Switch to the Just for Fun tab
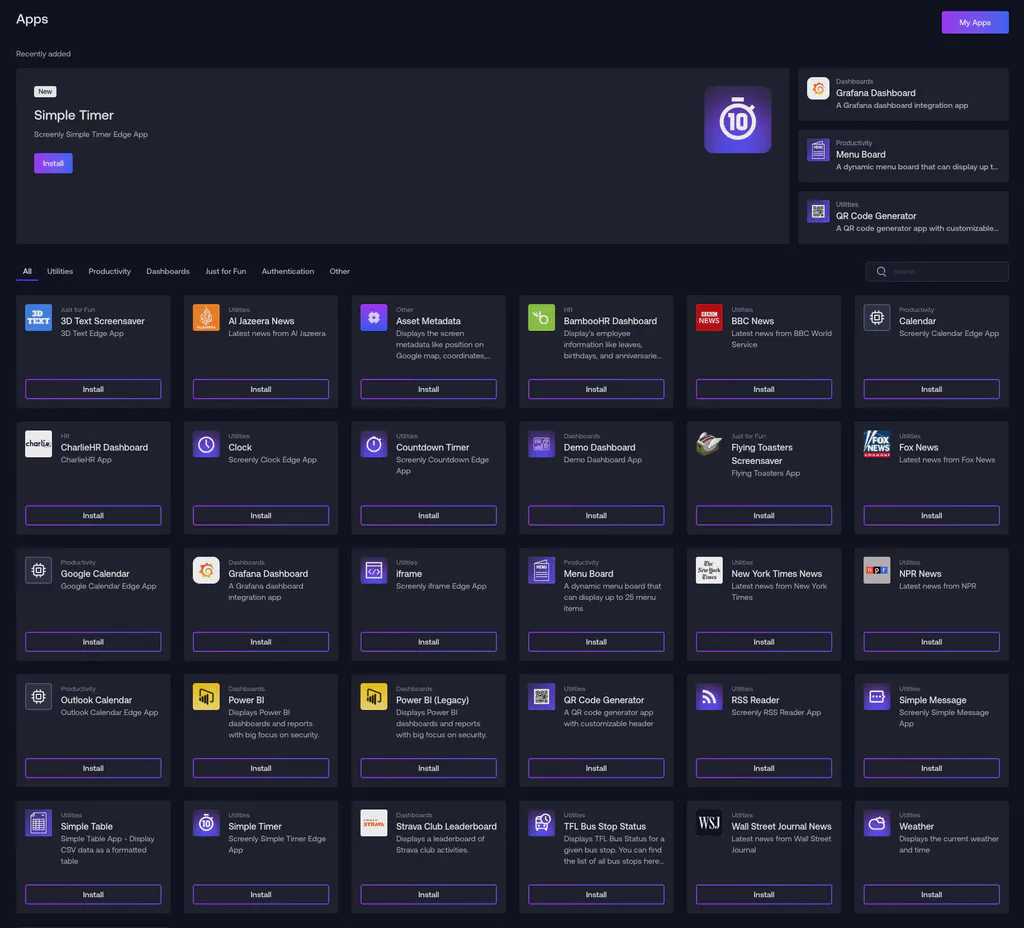 click(225, 271)
